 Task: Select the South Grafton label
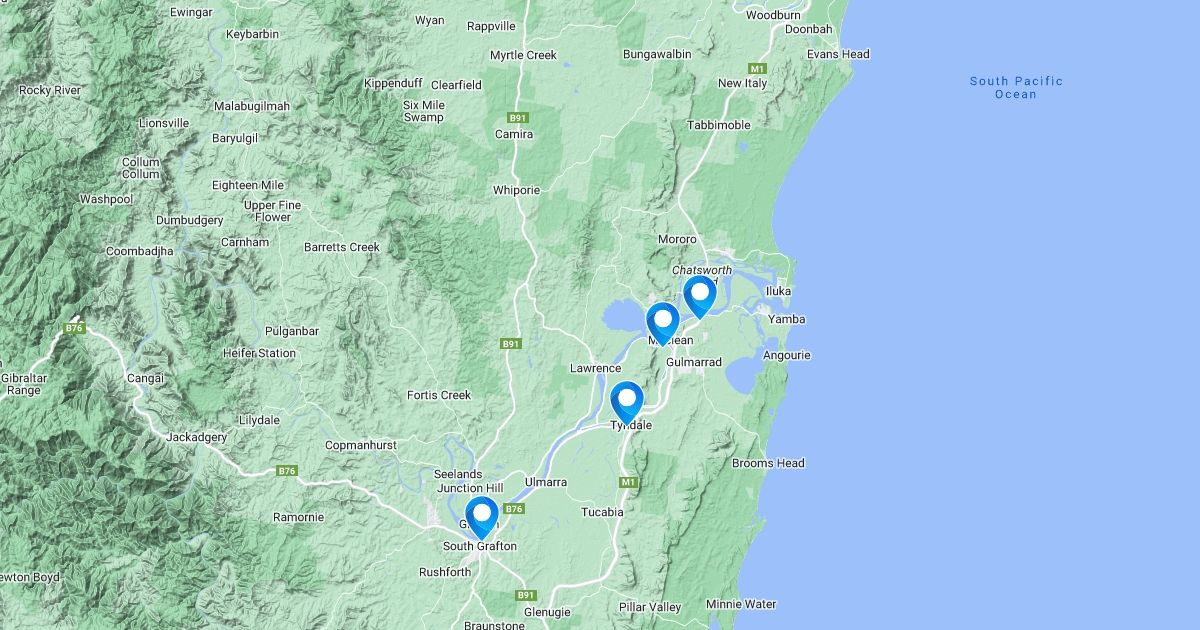pos(480,546)
